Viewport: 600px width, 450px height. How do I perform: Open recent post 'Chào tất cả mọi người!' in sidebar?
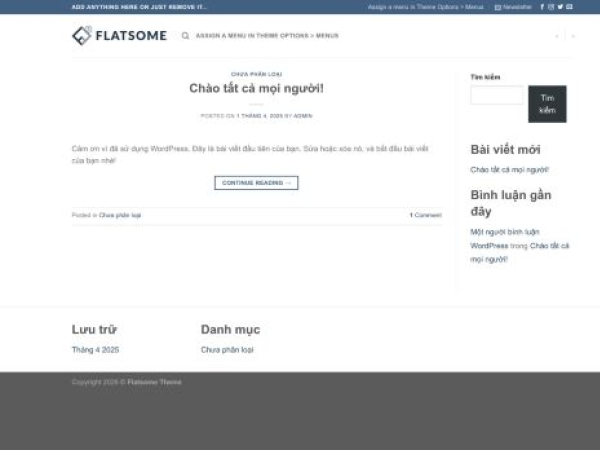coord(509,170)
